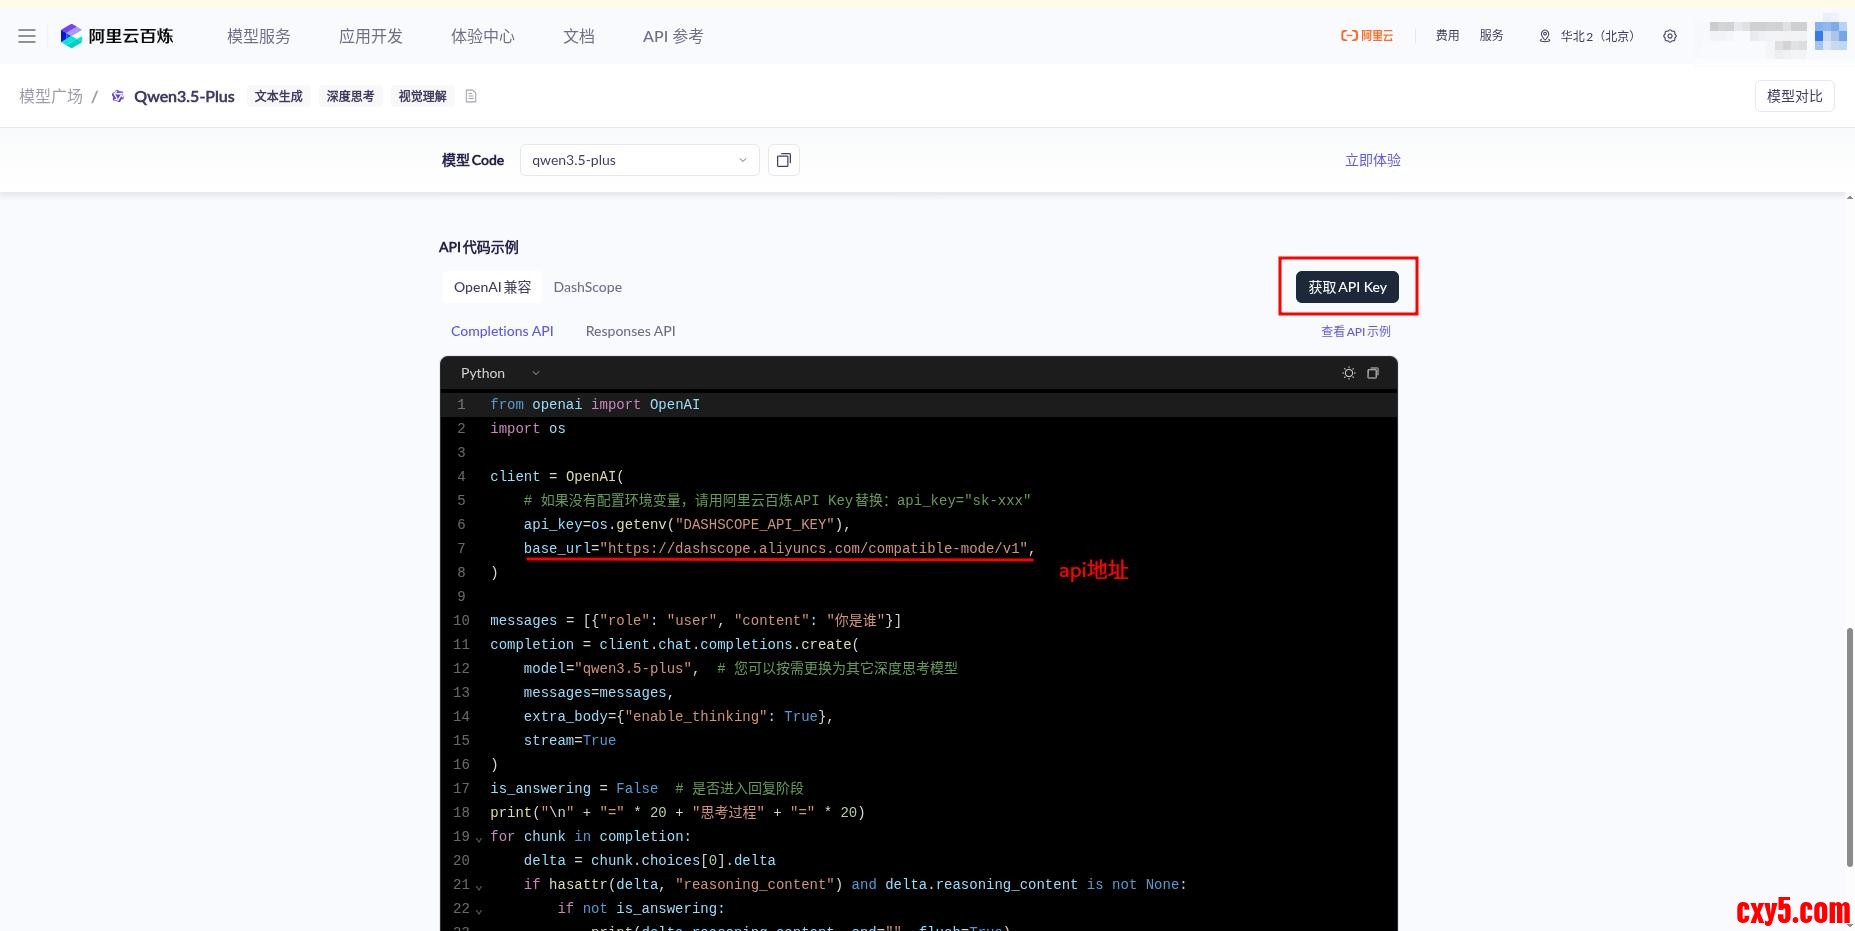This screenshot has width=1855, height=931.
Task: Switch to Responses API tab
Action: click(x=630, y=331)
